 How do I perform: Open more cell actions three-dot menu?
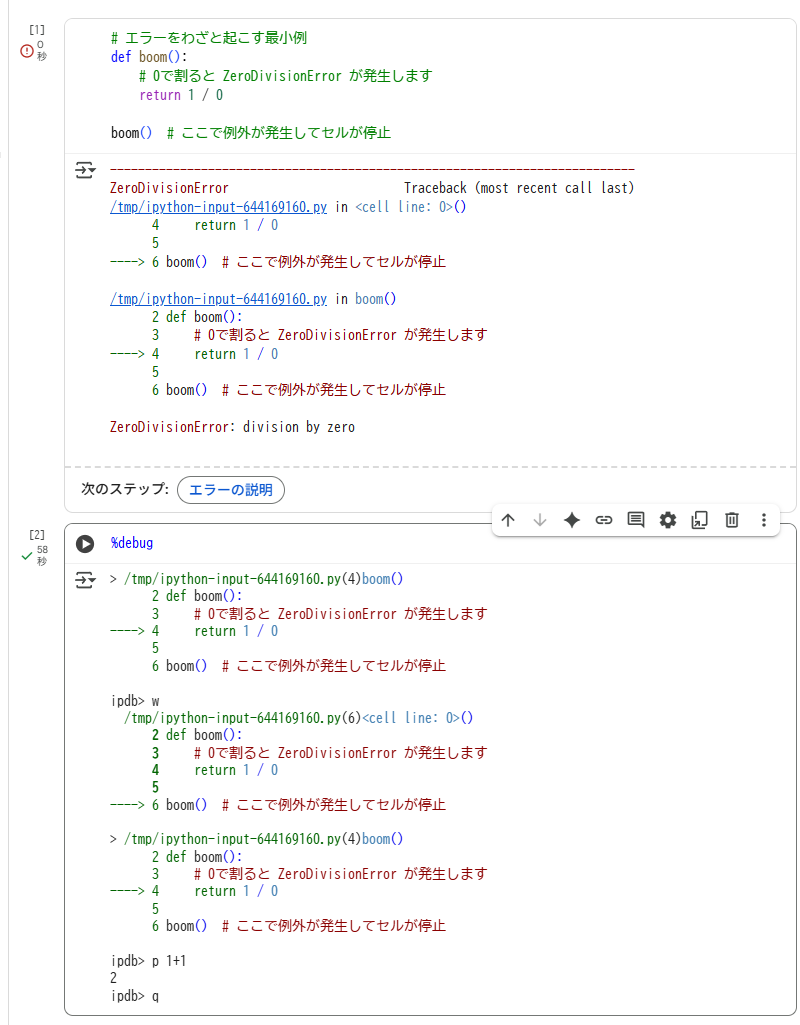pos(764,520)
